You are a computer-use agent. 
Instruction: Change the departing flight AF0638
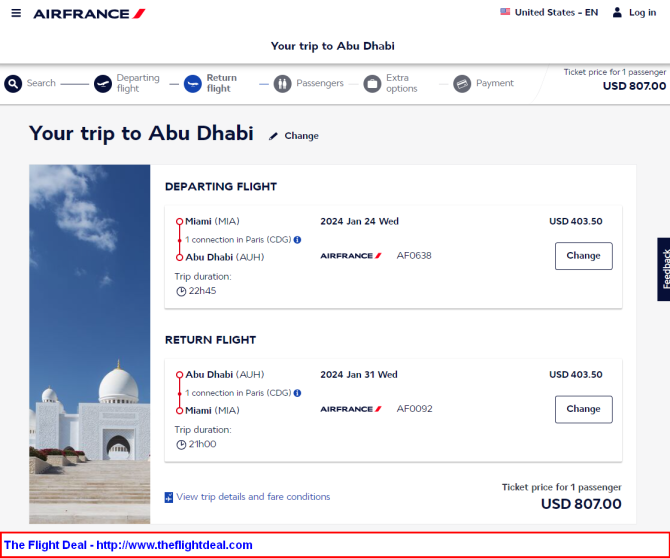584,256
